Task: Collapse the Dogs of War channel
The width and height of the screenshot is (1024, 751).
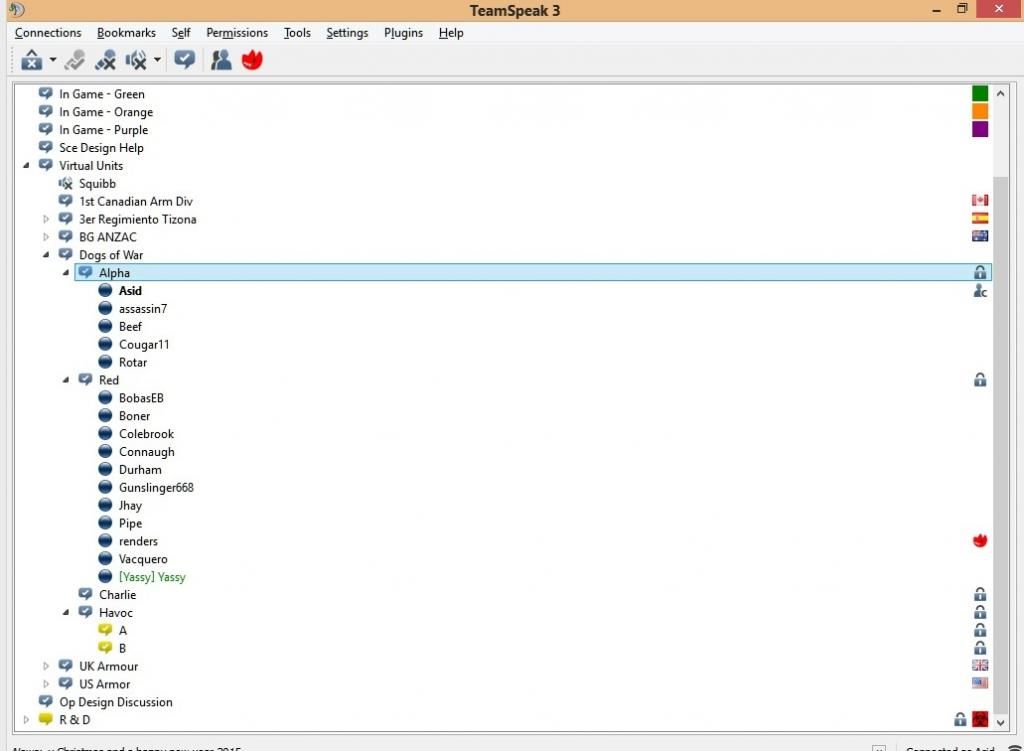Action: coord(46,255)
